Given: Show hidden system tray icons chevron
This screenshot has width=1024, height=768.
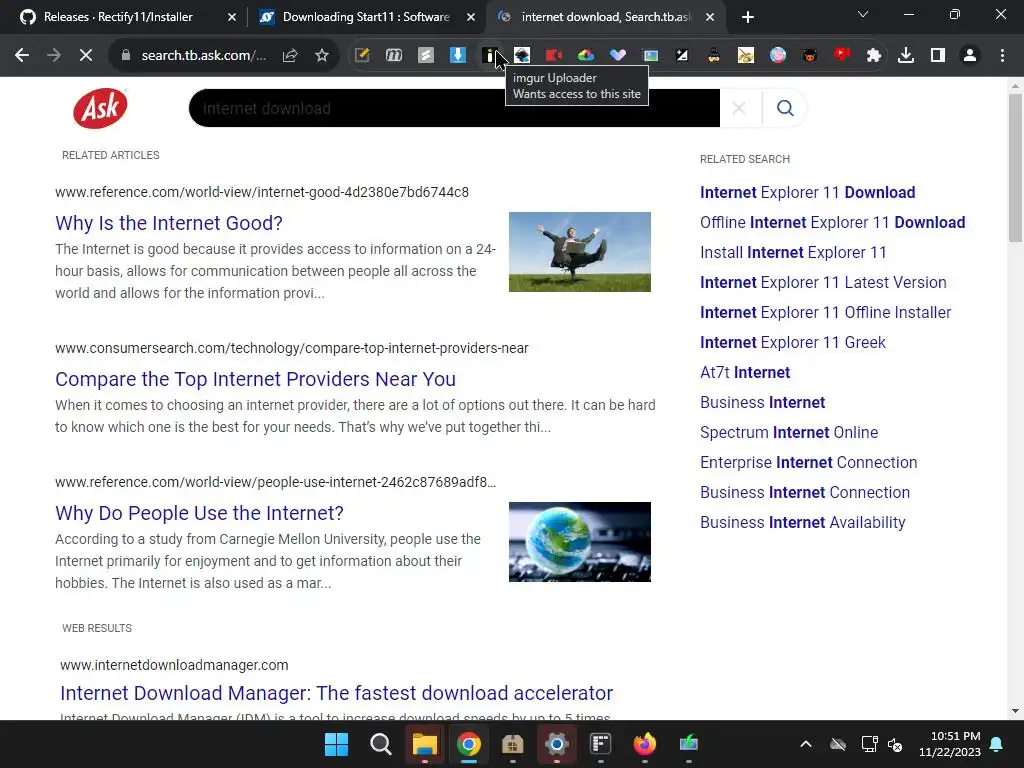Looking at the screenshot, I should pyautogui.click(x=806, y=744).
